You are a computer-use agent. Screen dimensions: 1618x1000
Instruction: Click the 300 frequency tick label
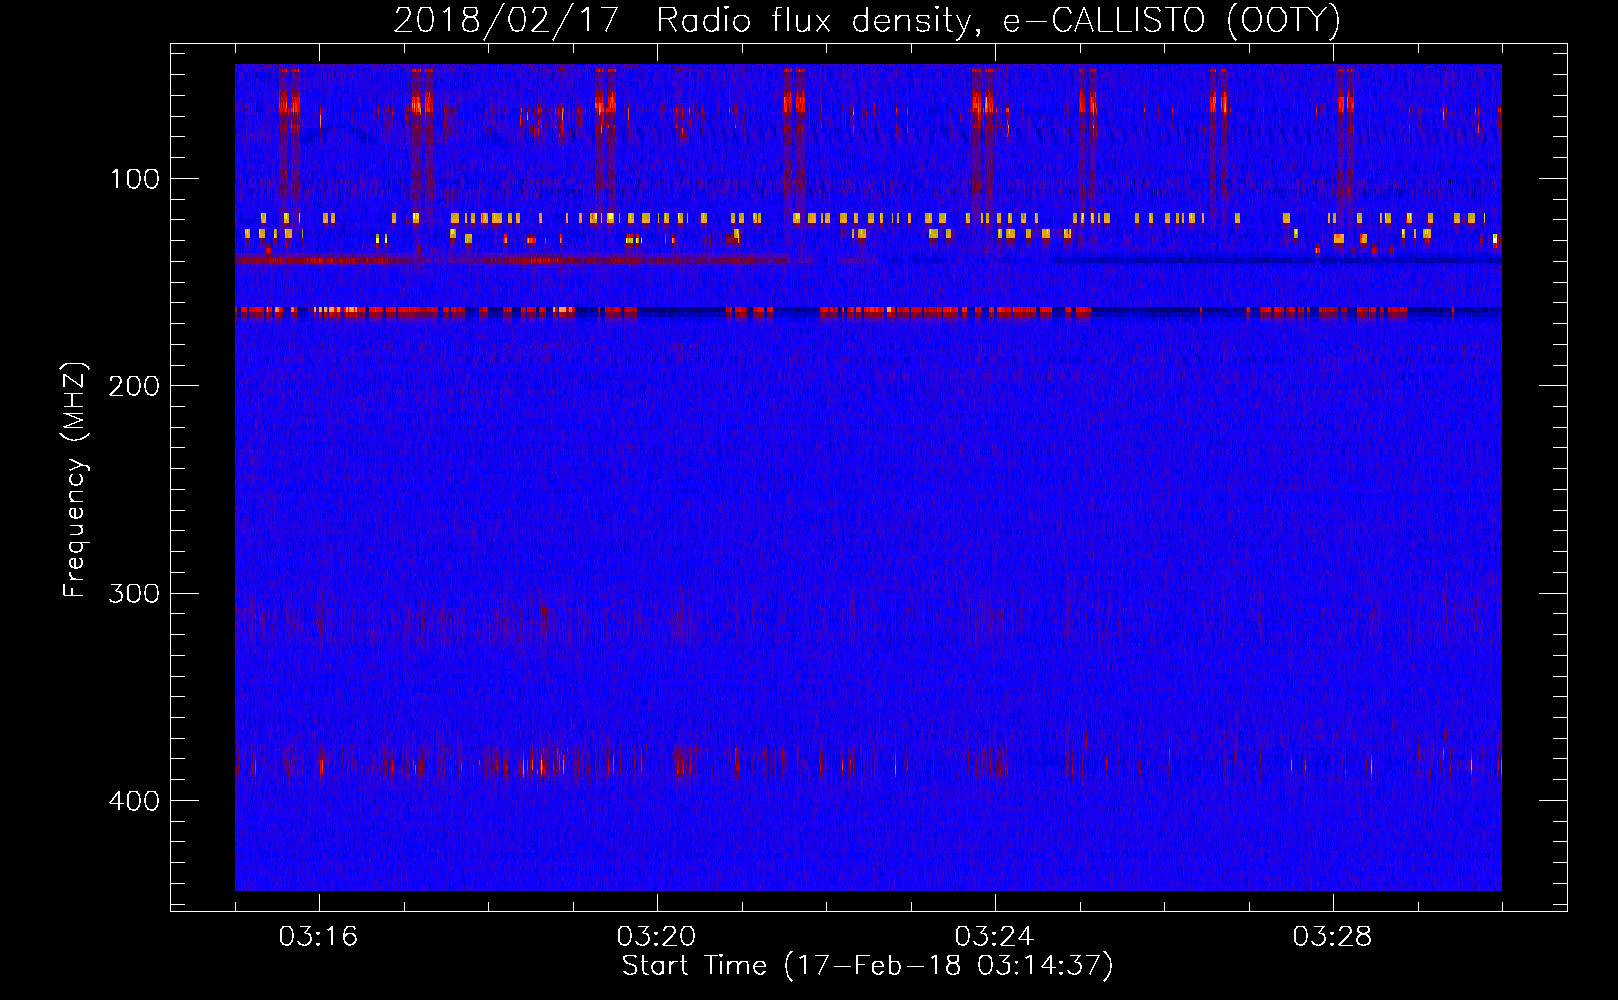click(134, 593)
